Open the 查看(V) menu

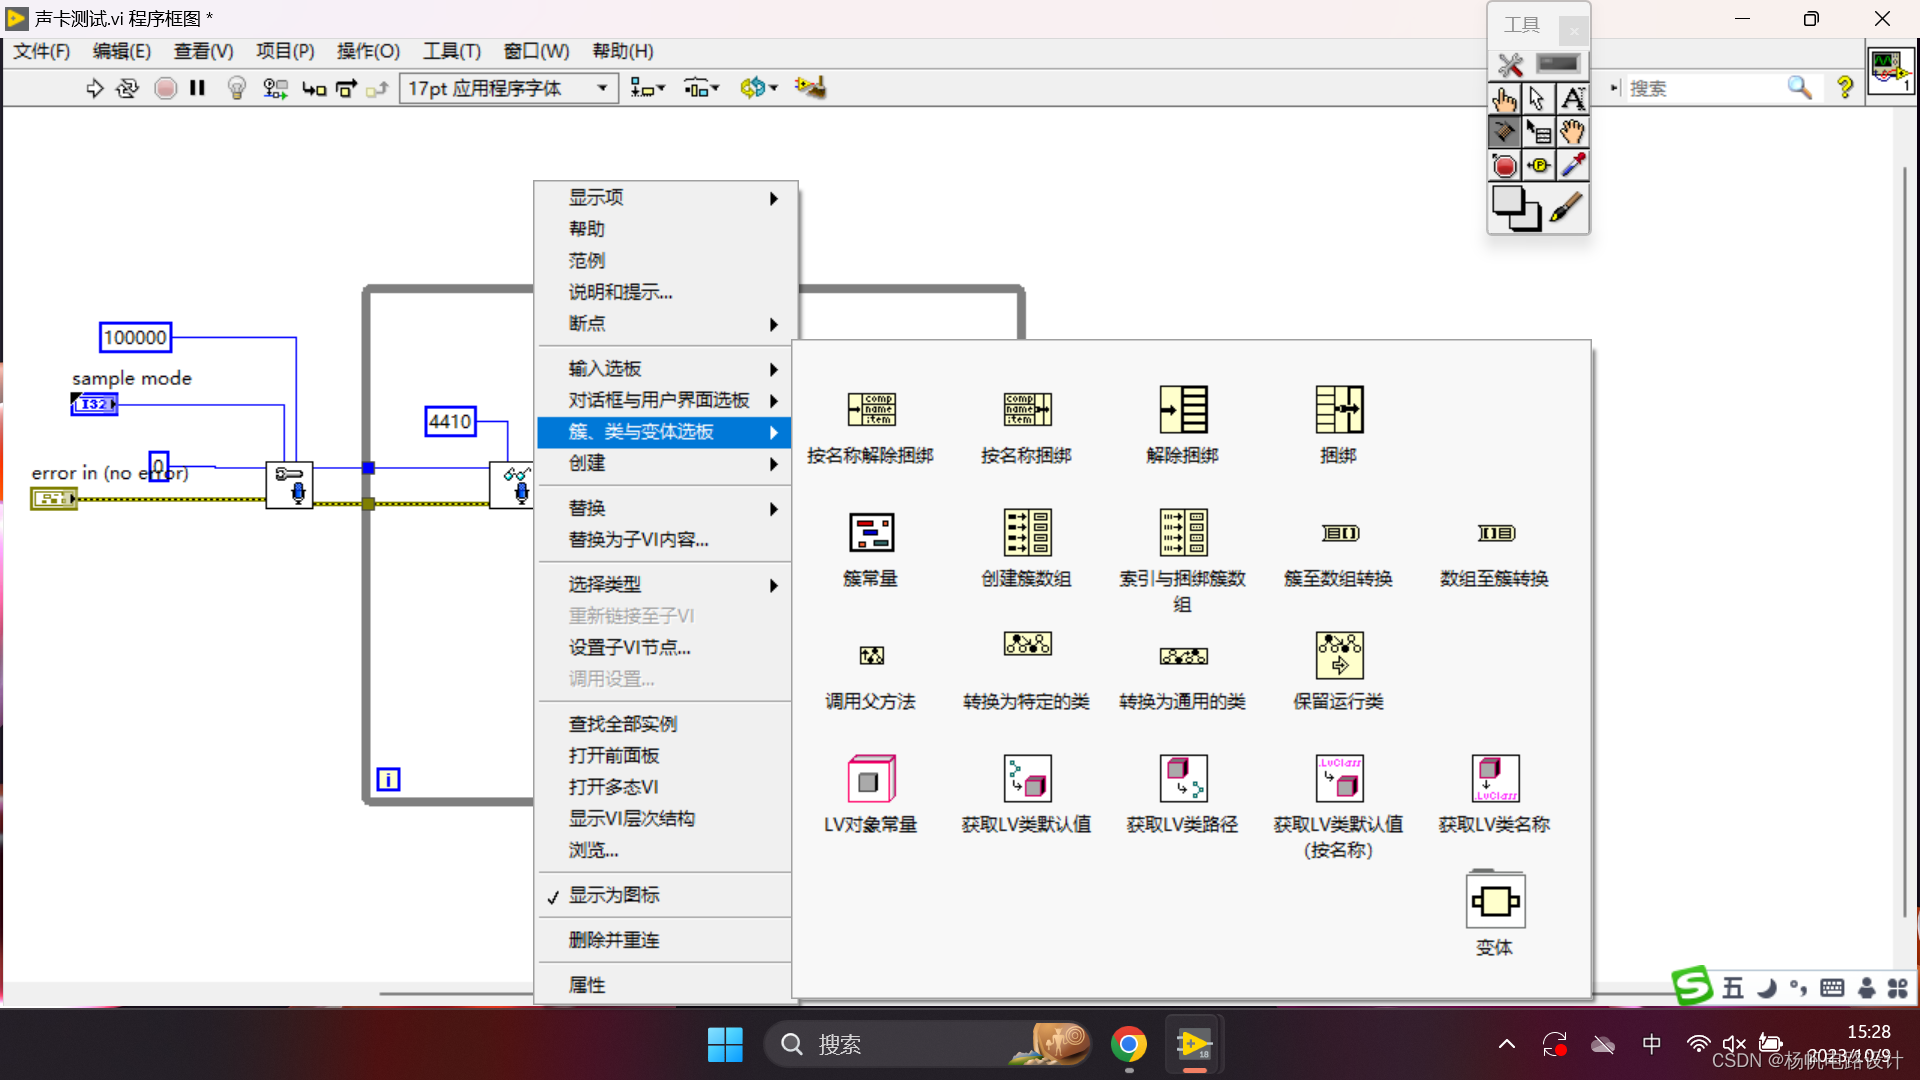(203, 51)
